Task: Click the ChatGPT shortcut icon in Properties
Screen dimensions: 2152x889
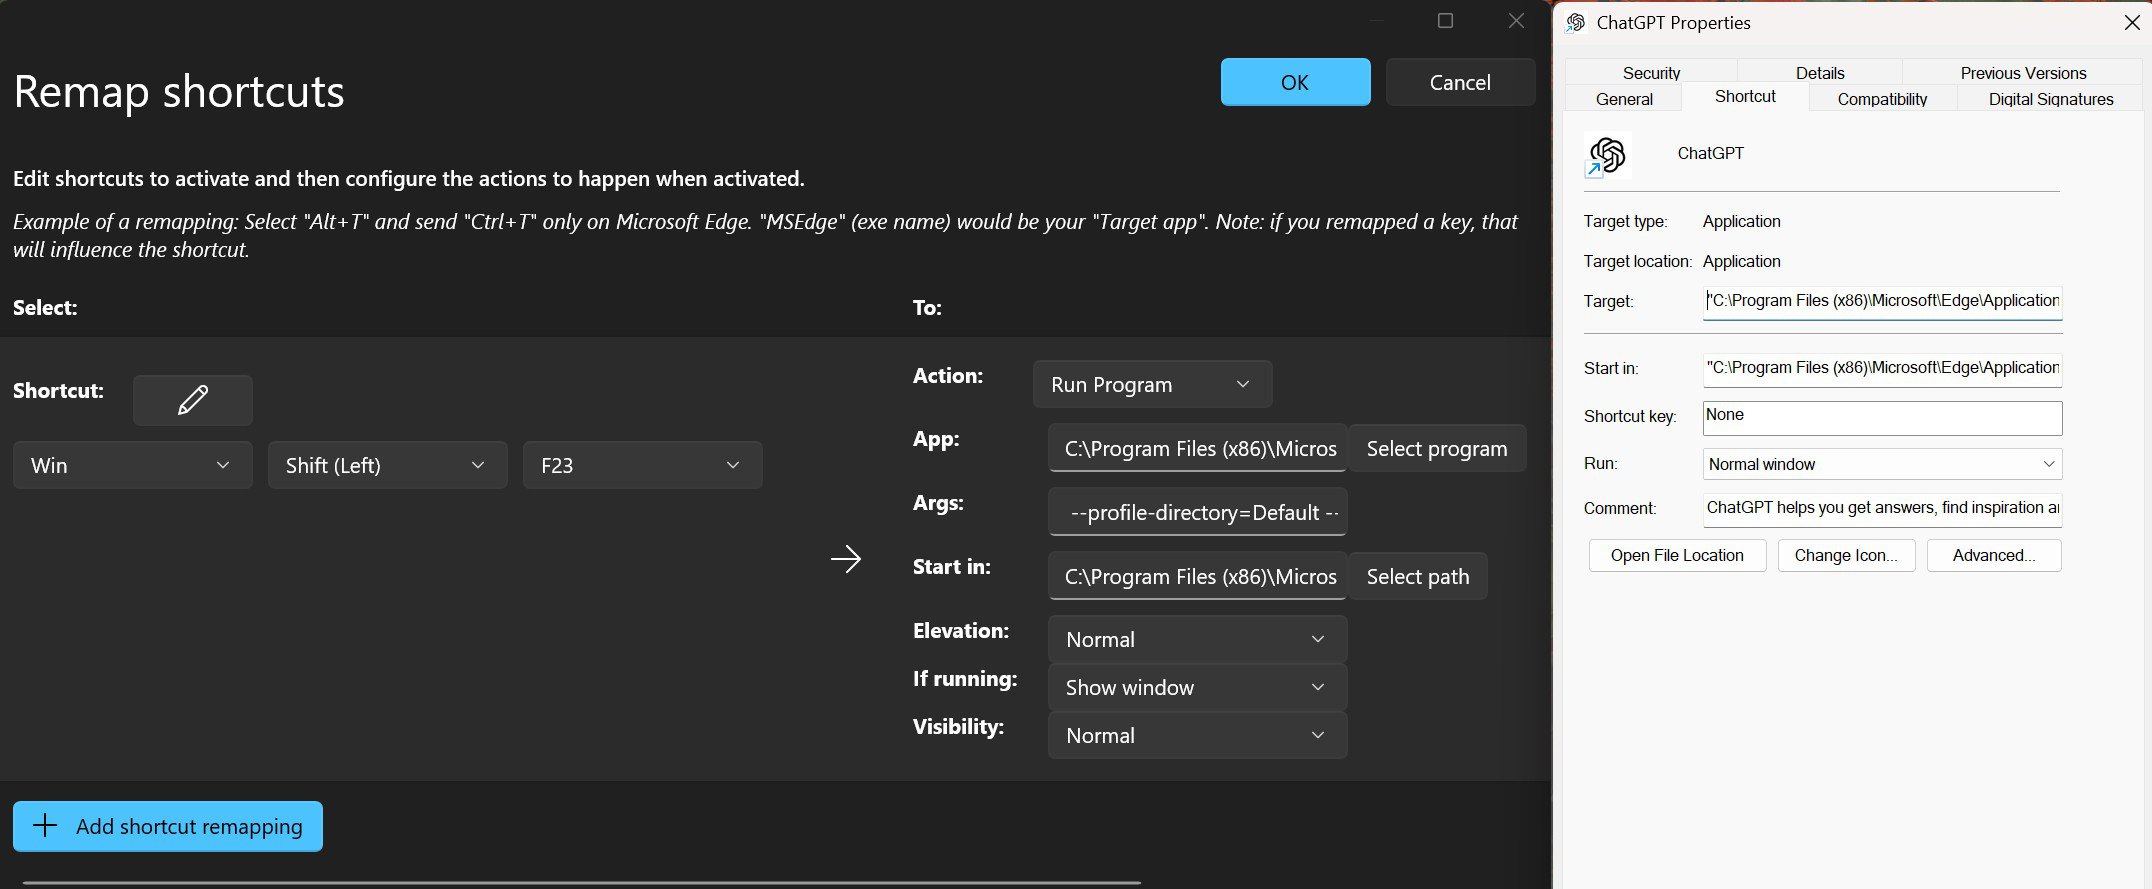Action: [x=1608, y=155]
